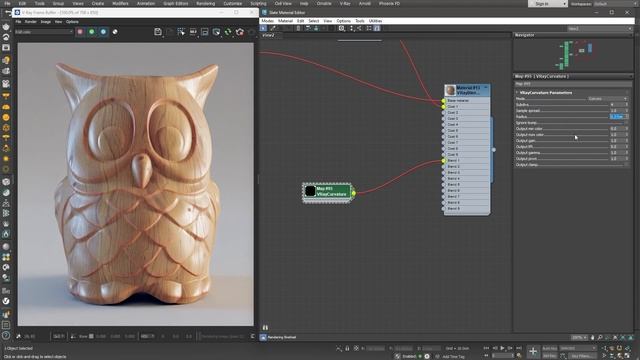Select the View2 tab
This screenshot has width=640, height=360.
(x=268, y=36)
